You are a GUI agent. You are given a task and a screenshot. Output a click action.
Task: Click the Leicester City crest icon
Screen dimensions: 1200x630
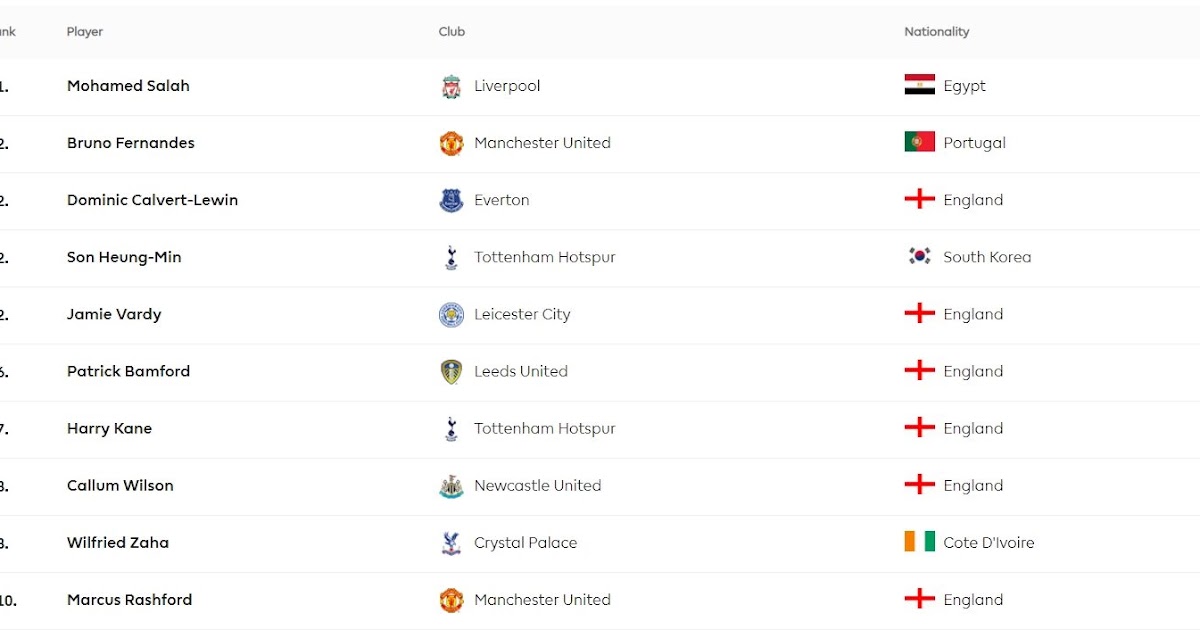(x=451, y=315)
